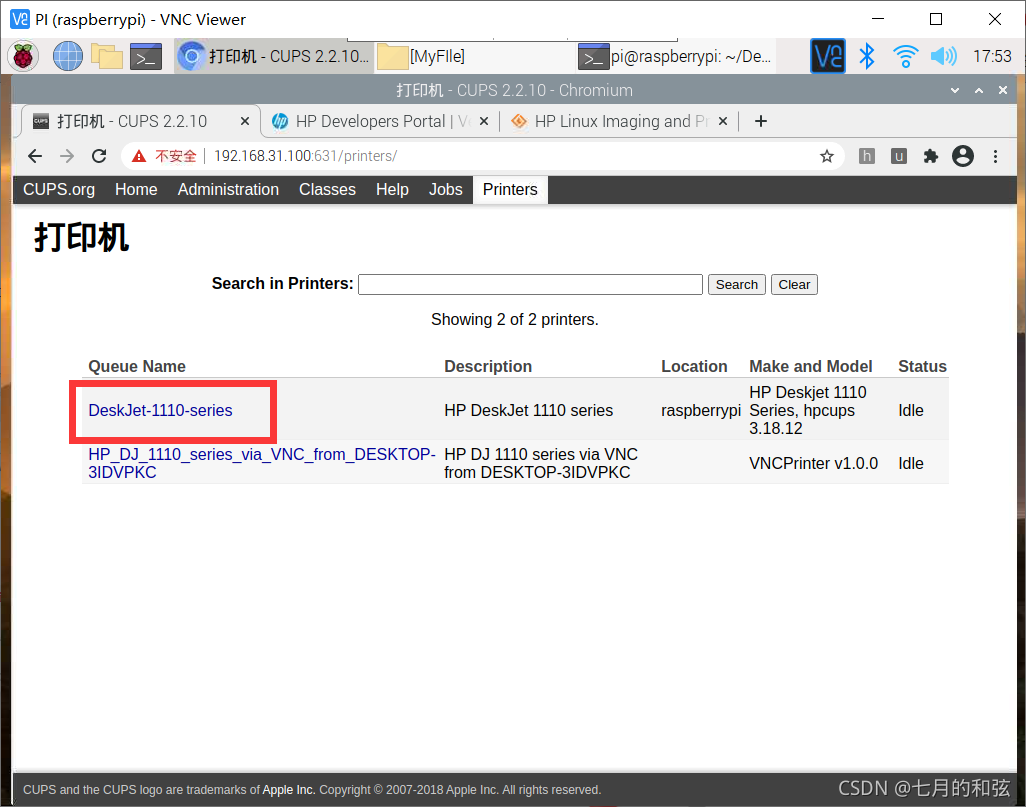Open the 'h' browser extension
The image size is (1026, 807).
pyautogui.click(x=867, y=156)
